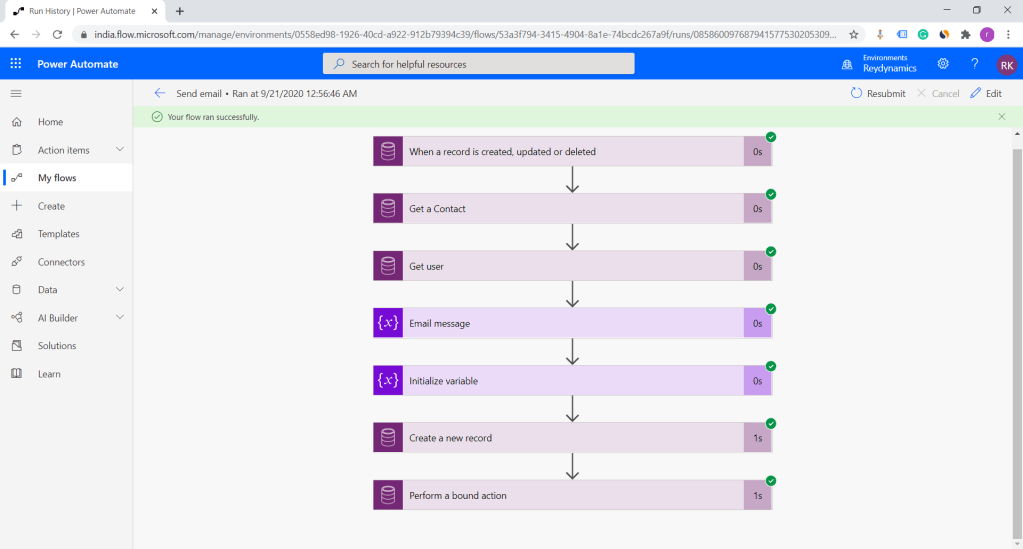Open the app launcher waffle icon
Image resolution: width=1023 pixels, height=549 pixels.
[15, 64]
